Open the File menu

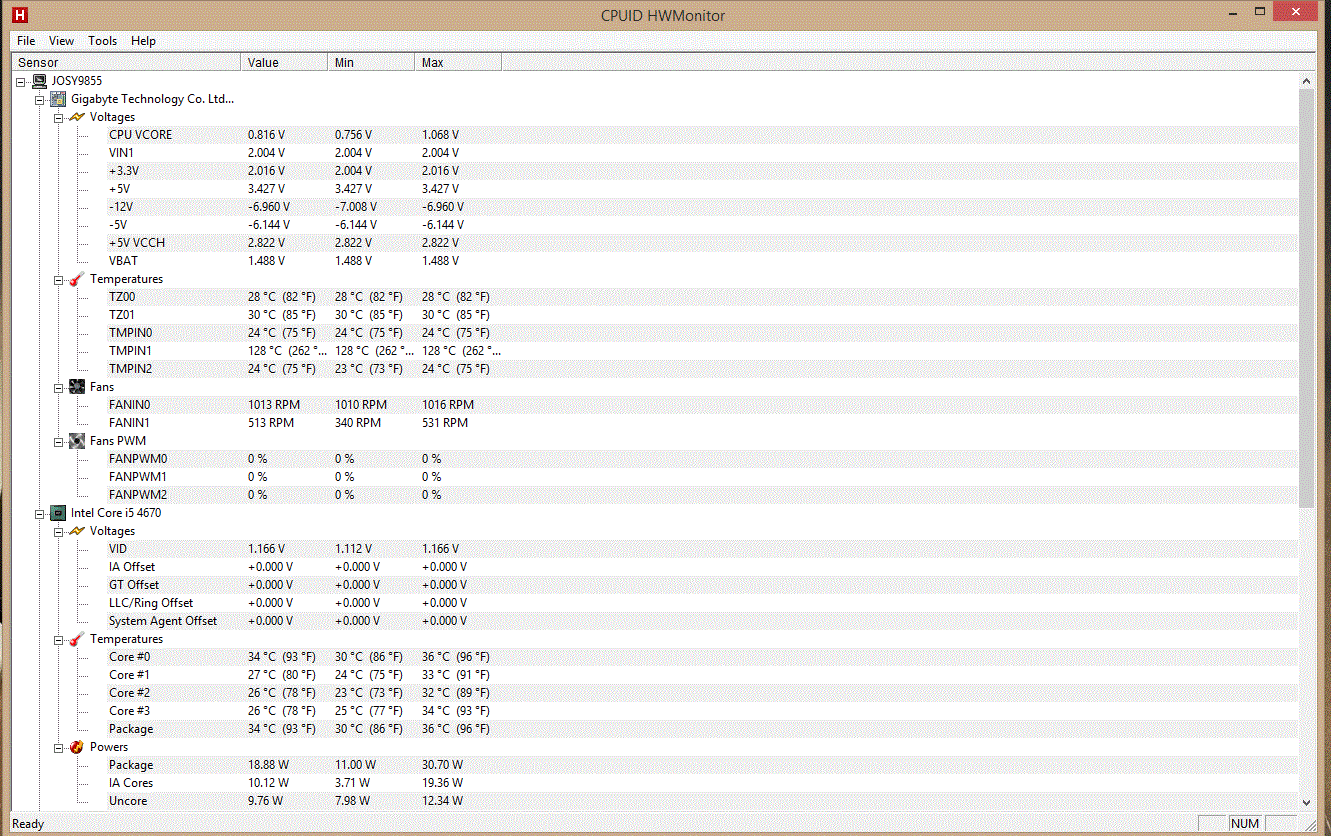(26, 41)
